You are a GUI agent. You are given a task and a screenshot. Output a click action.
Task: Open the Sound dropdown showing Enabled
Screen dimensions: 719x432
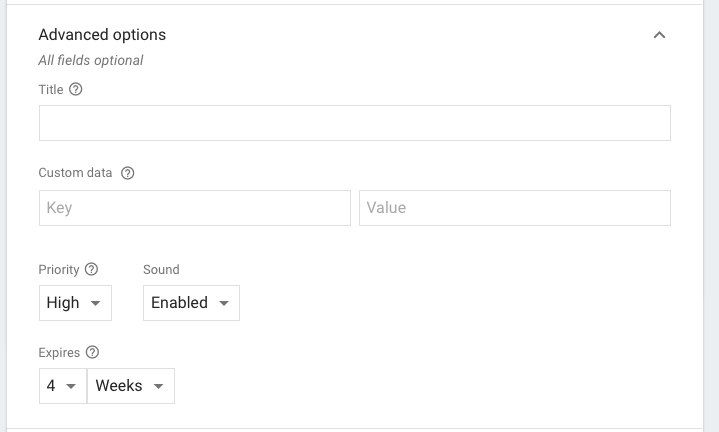[x=191, y=303]
